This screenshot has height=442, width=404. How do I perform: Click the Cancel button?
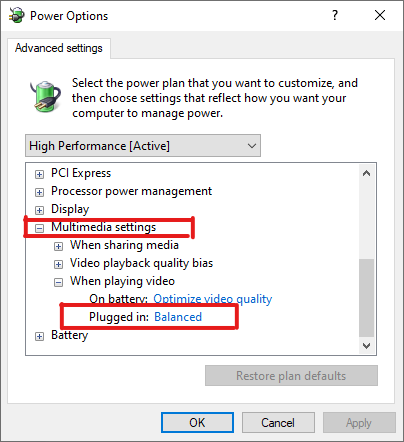(x=278, y=423)
